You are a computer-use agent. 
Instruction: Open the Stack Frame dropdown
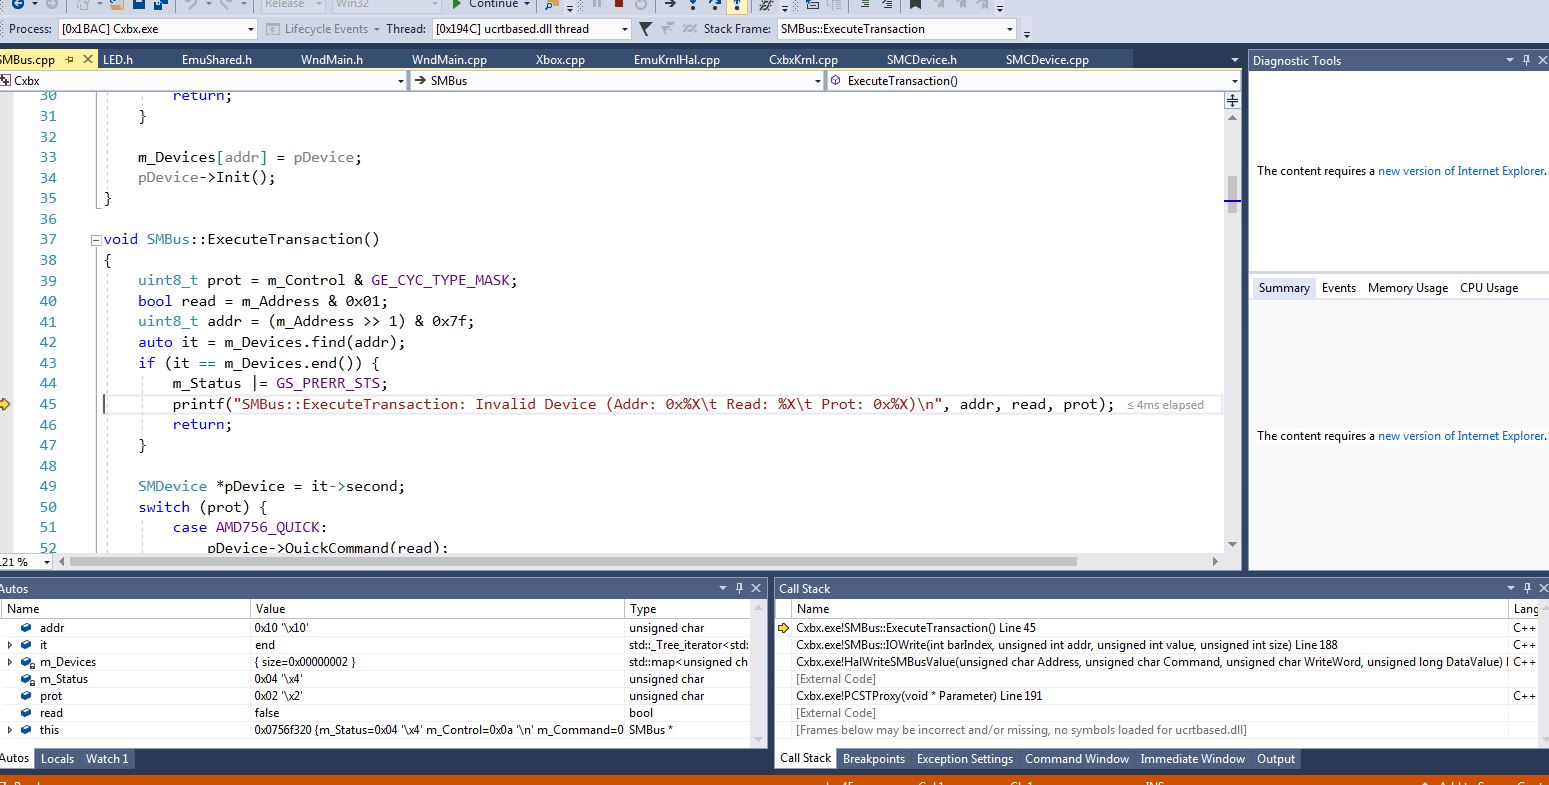coord(897,29)
